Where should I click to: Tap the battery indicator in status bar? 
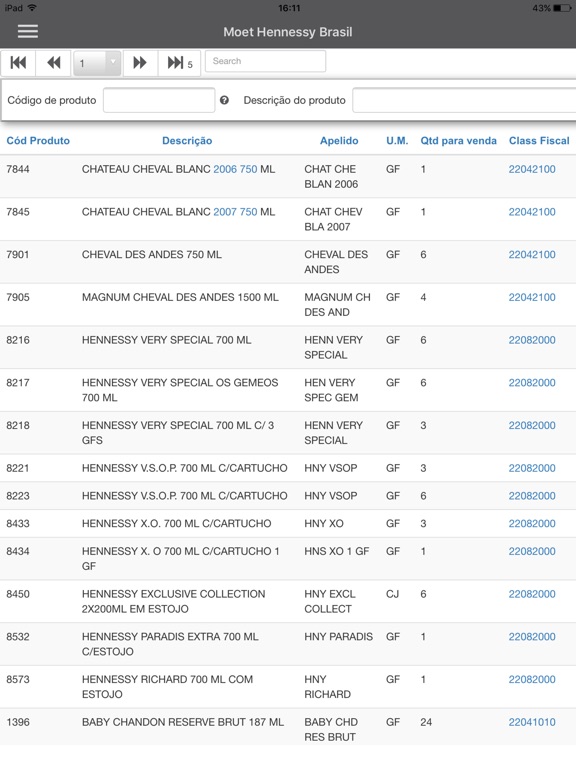tap(561, 8)
